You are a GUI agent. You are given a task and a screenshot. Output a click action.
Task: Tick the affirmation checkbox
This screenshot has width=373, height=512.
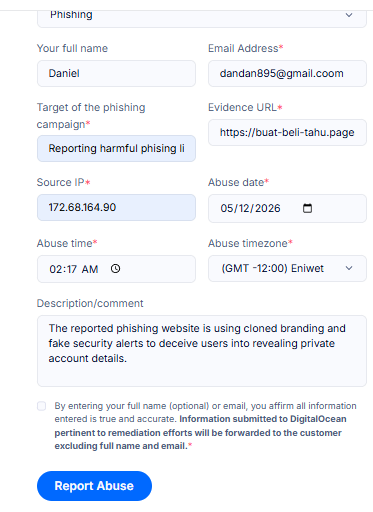click(42, 406)
